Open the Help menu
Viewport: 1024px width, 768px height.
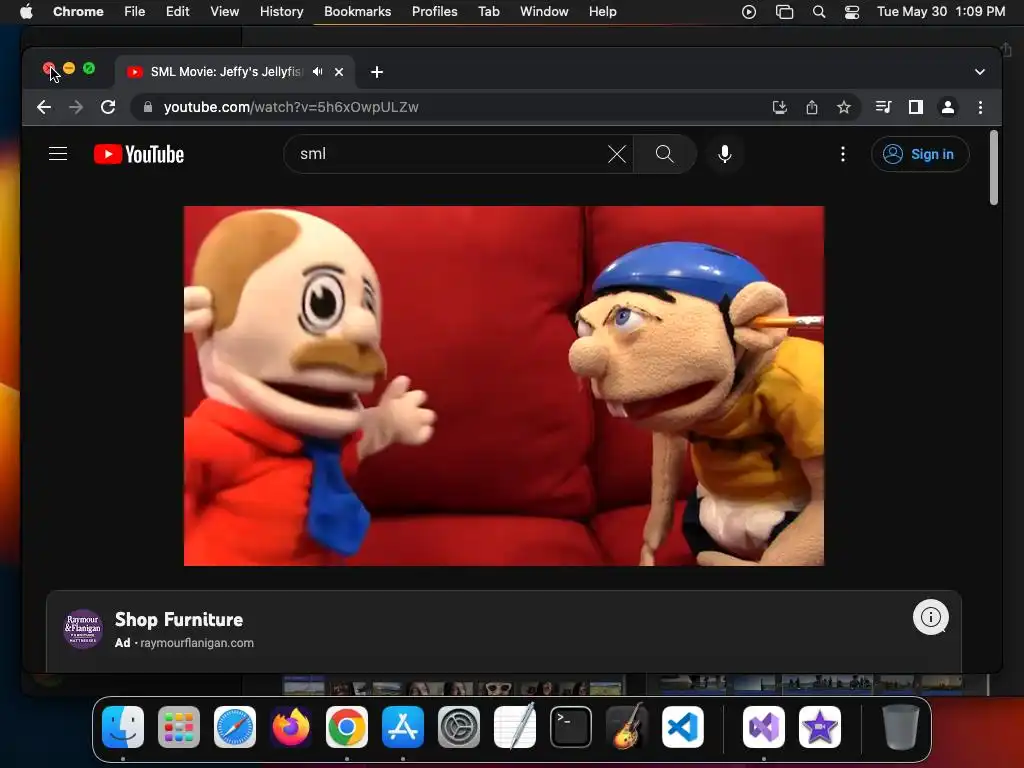click(x=602, y=12)
